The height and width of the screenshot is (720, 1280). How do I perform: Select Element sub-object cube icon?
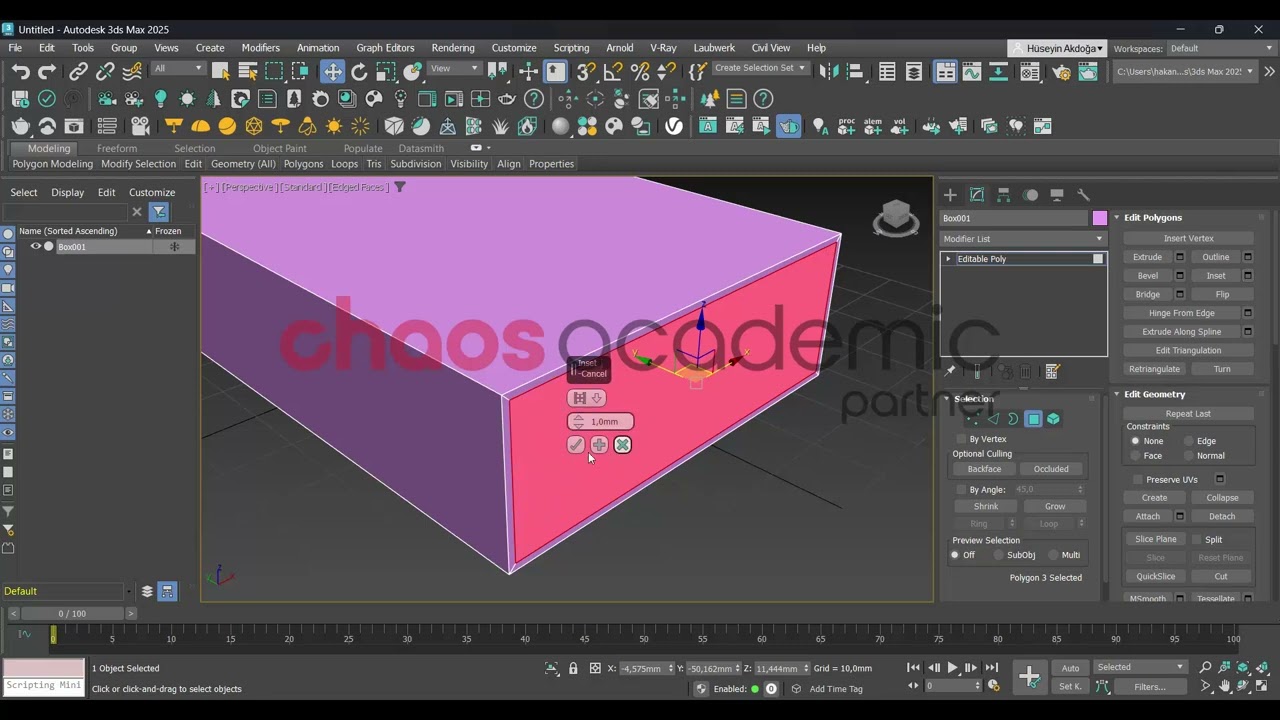[x=1053, y=419]
